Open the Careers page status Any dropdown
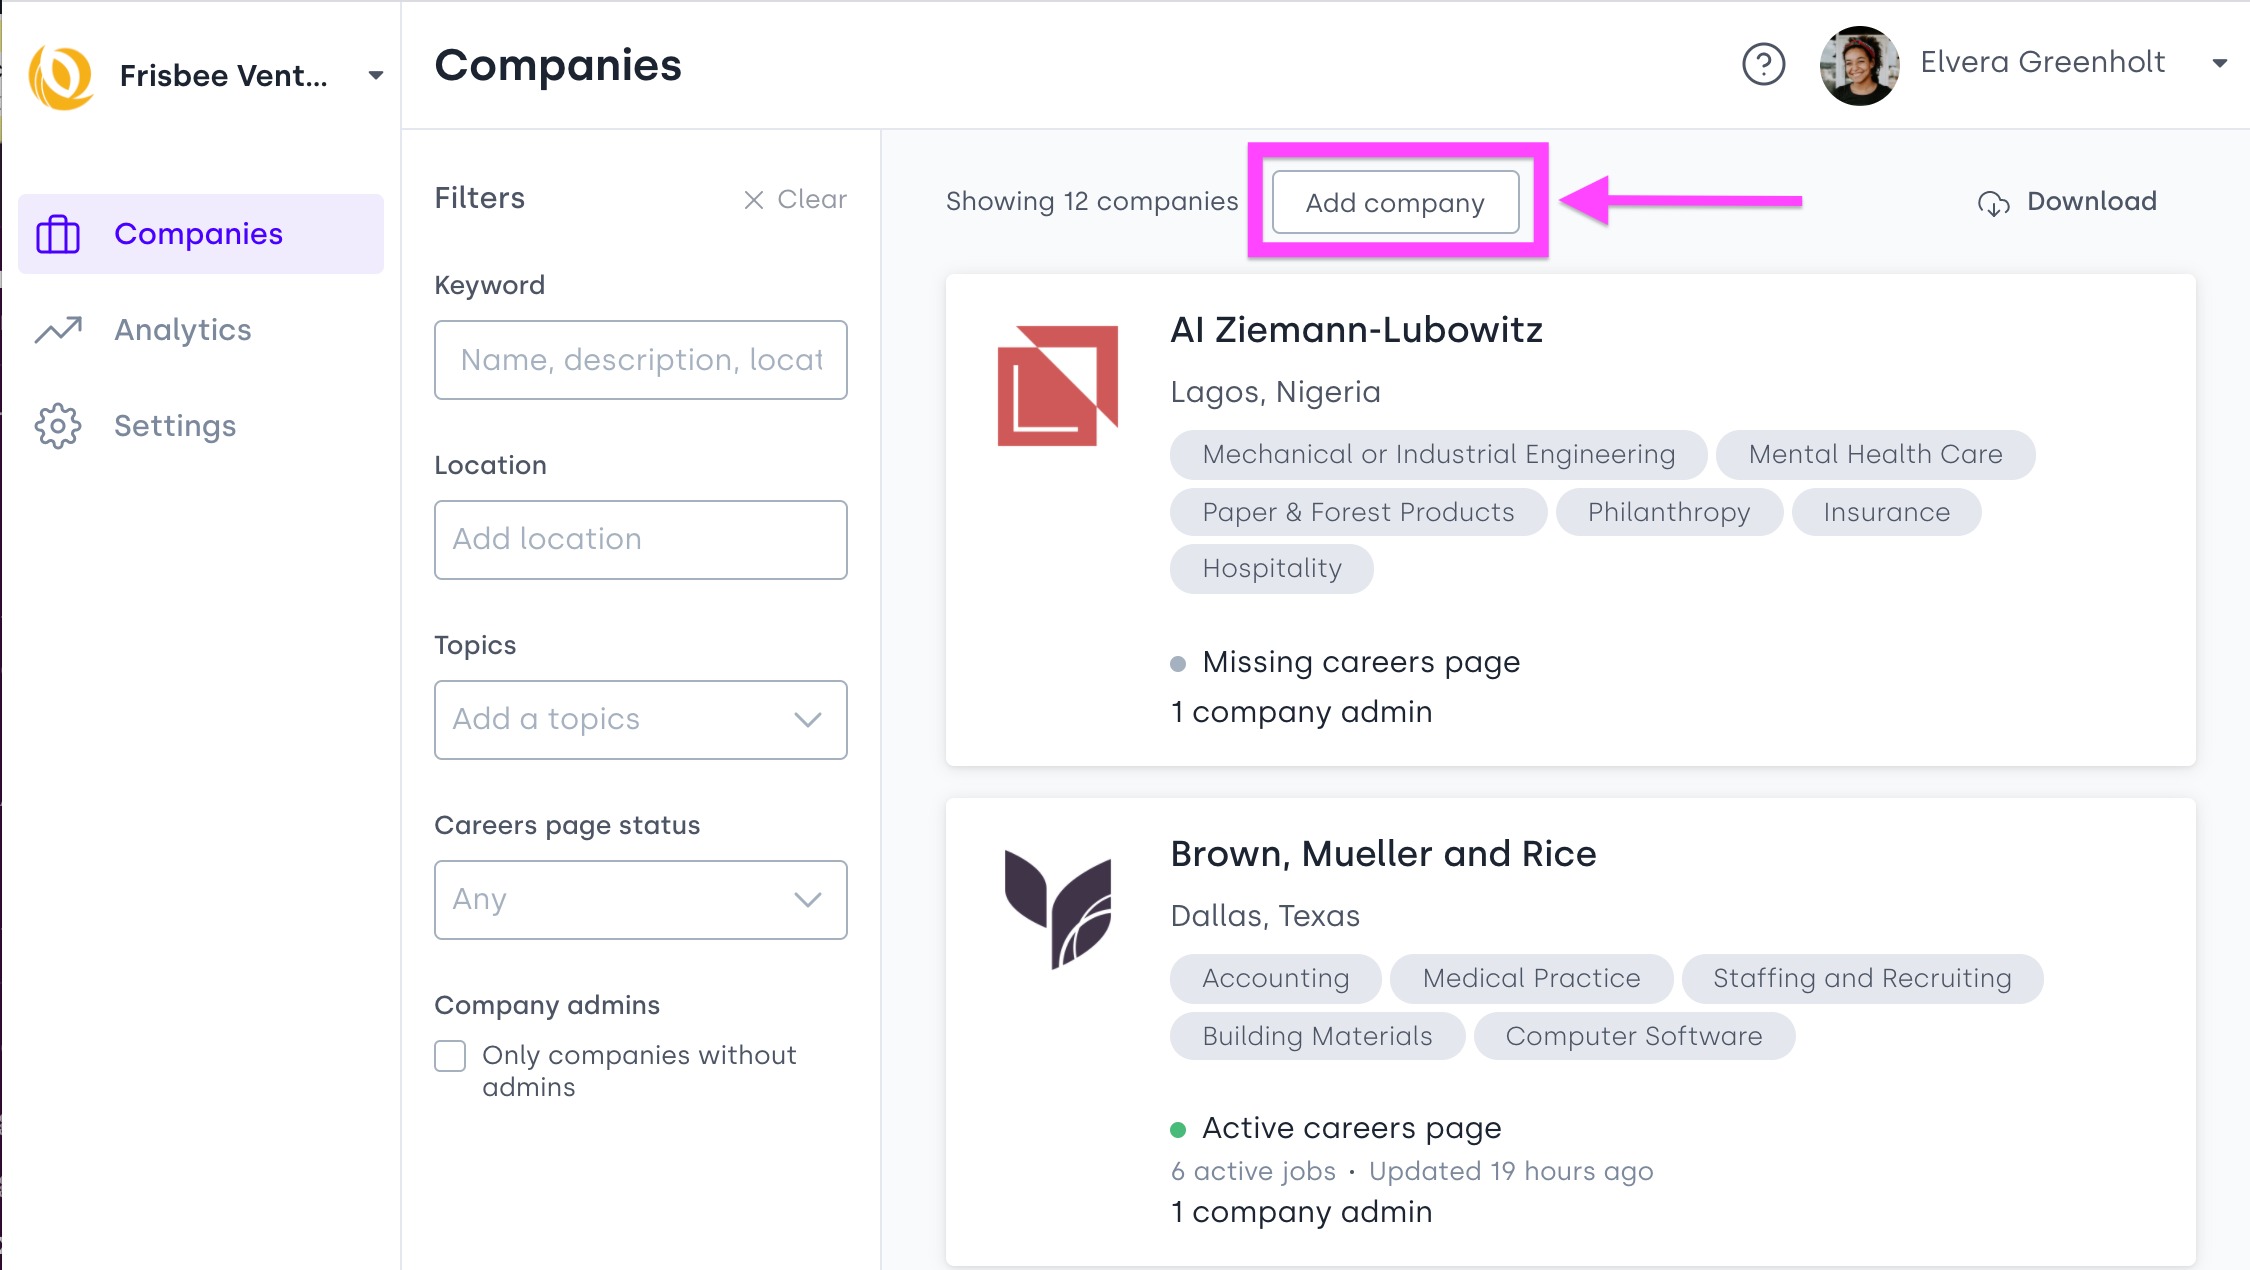This screenshot has width=2250, height=1270. (641, 900)
